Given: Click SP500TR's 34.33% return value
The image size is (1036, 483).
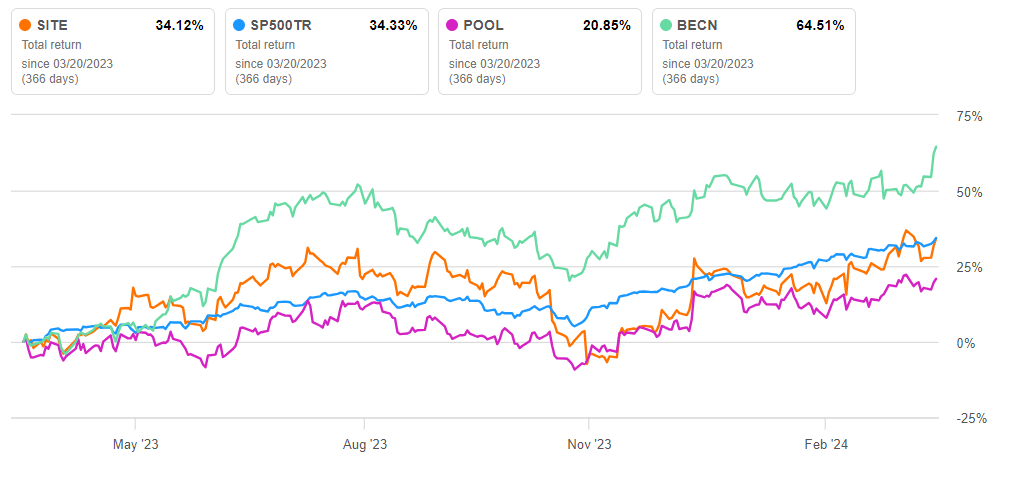Looking at the screenshot, I should pos(393,25).
